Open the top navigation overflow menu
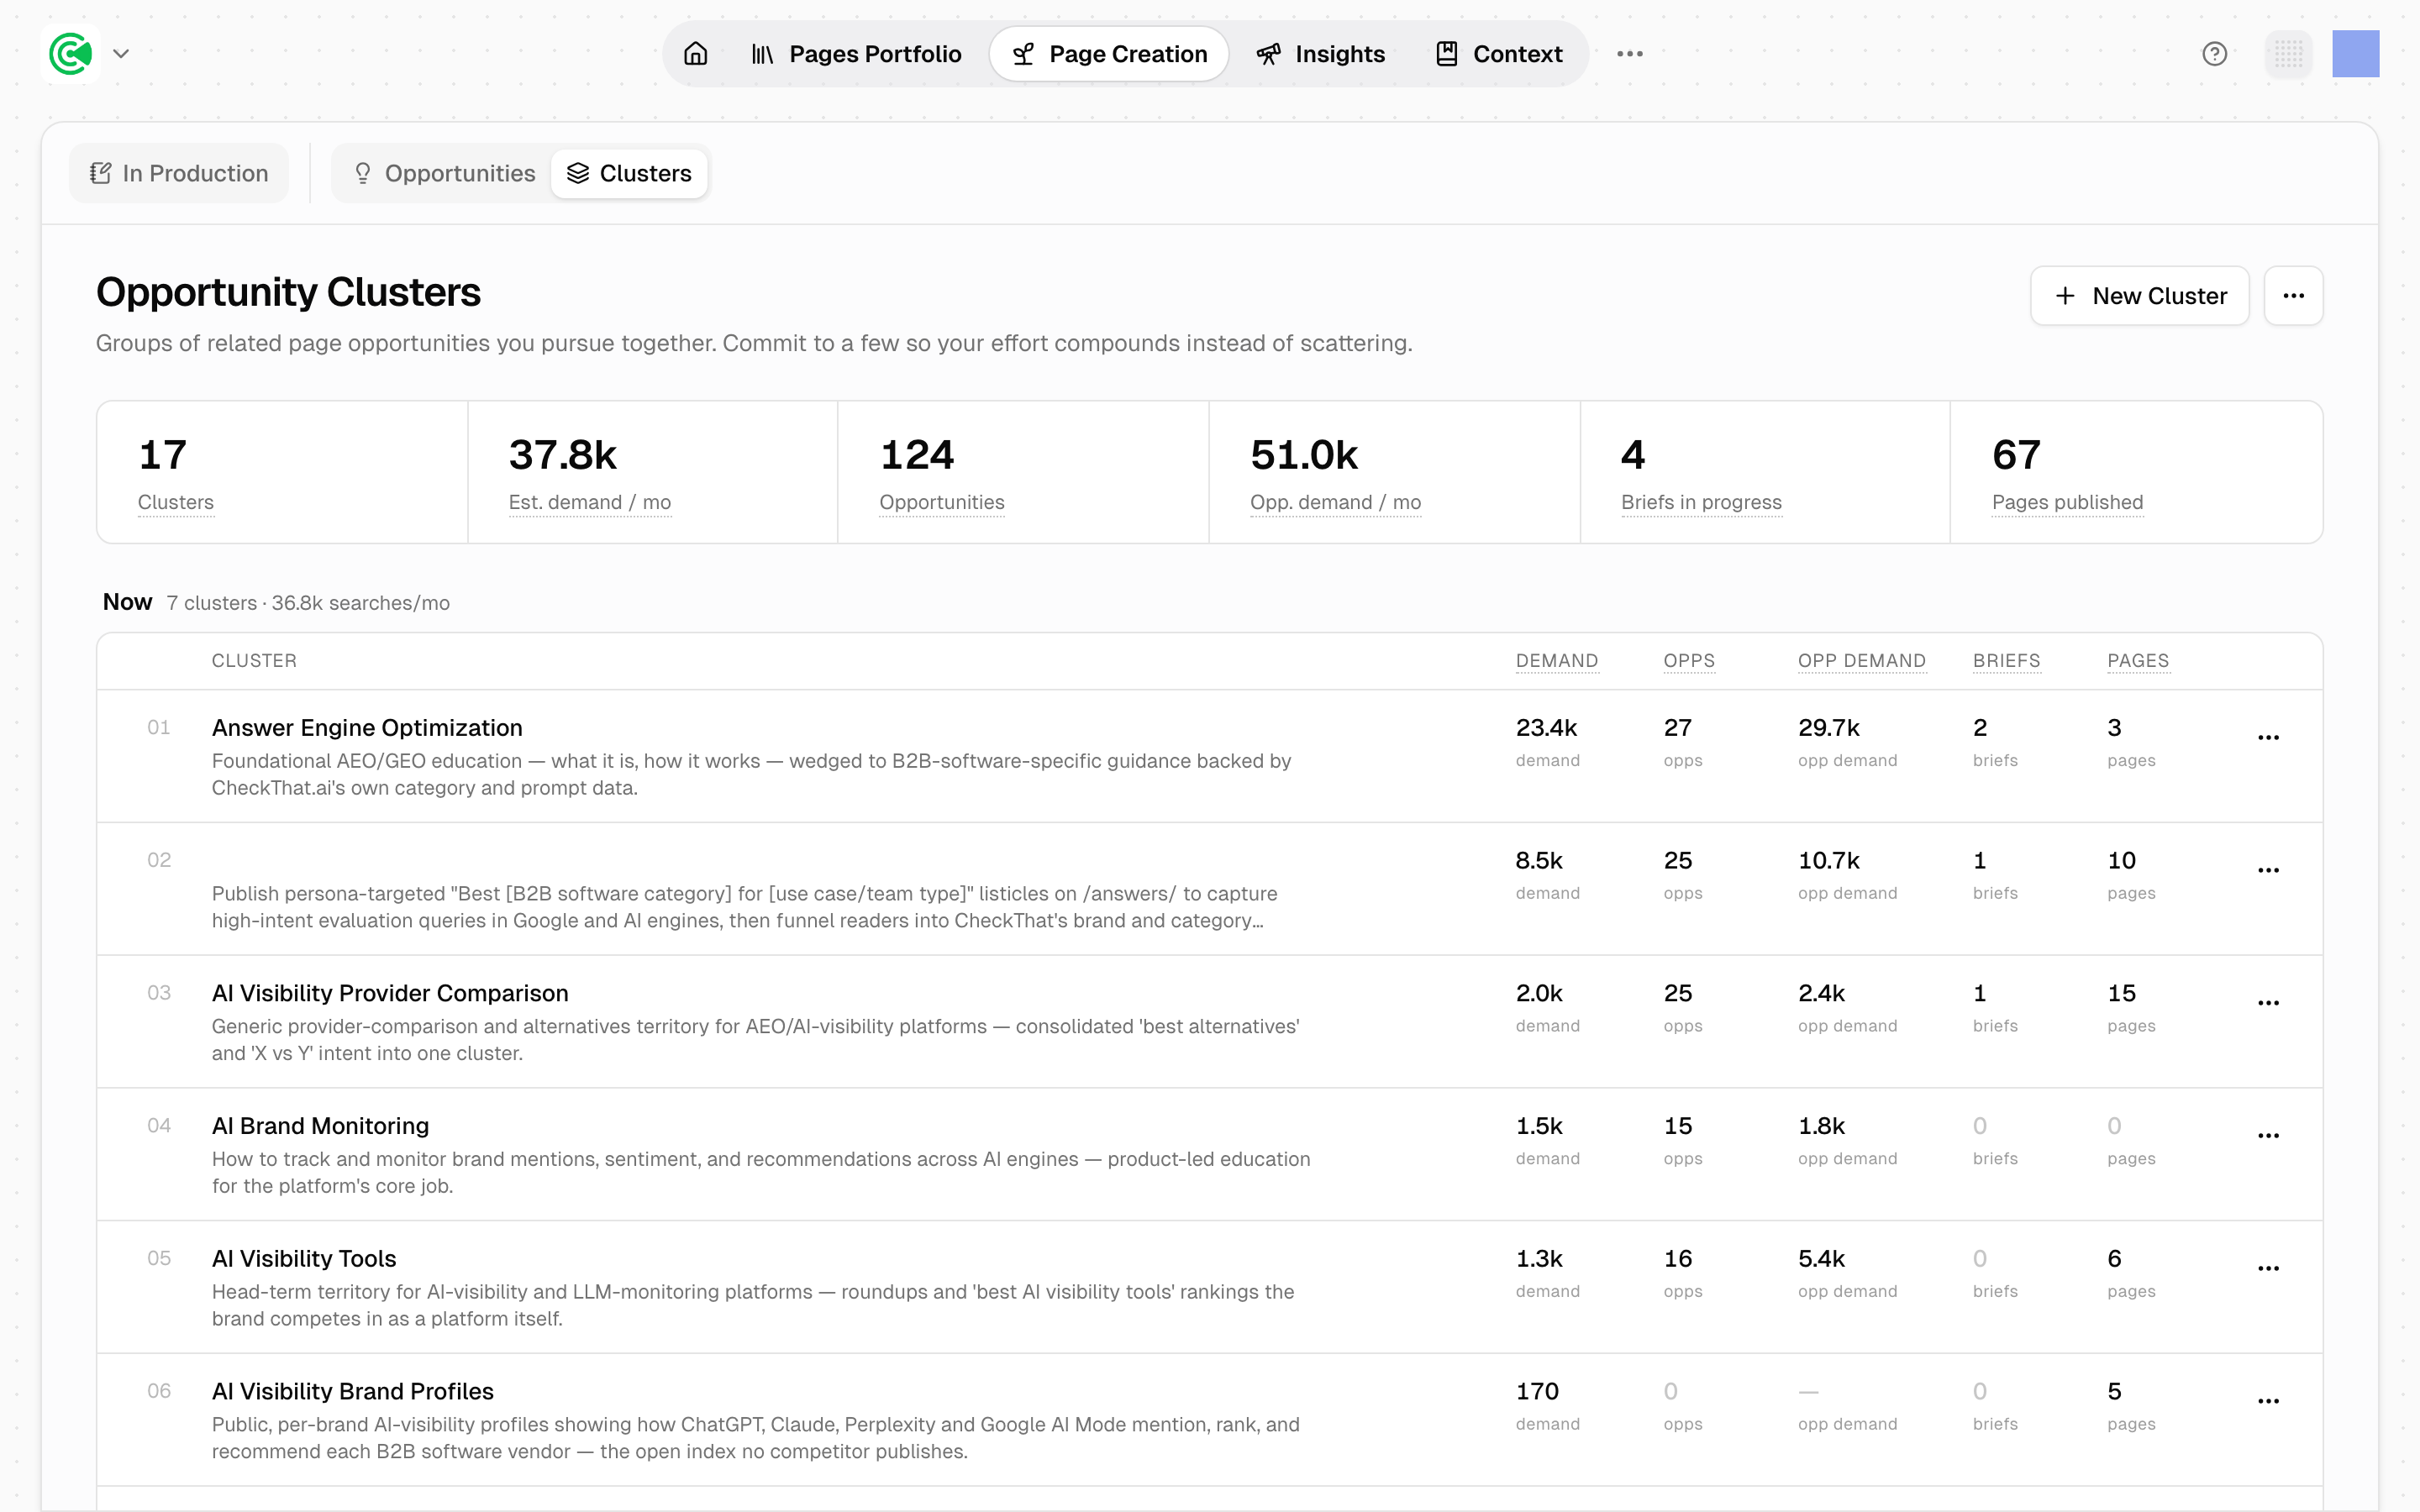This screenshot has height=1512, width=2420. tap(1630, 54)
